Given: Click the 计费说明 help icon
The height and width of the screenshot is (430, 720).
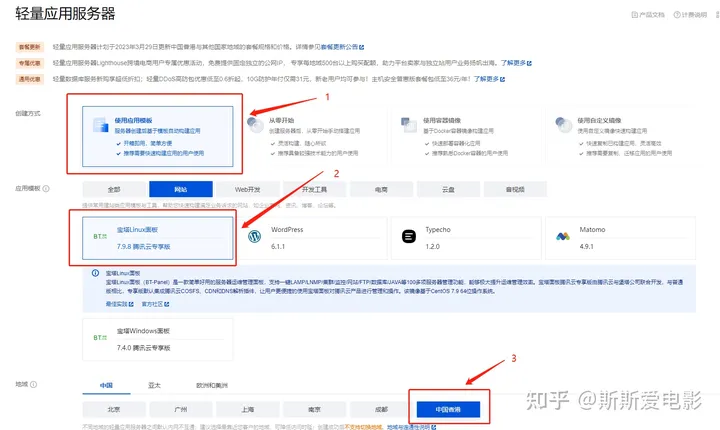Looking at the screenshot, I should tap(677, 15).
